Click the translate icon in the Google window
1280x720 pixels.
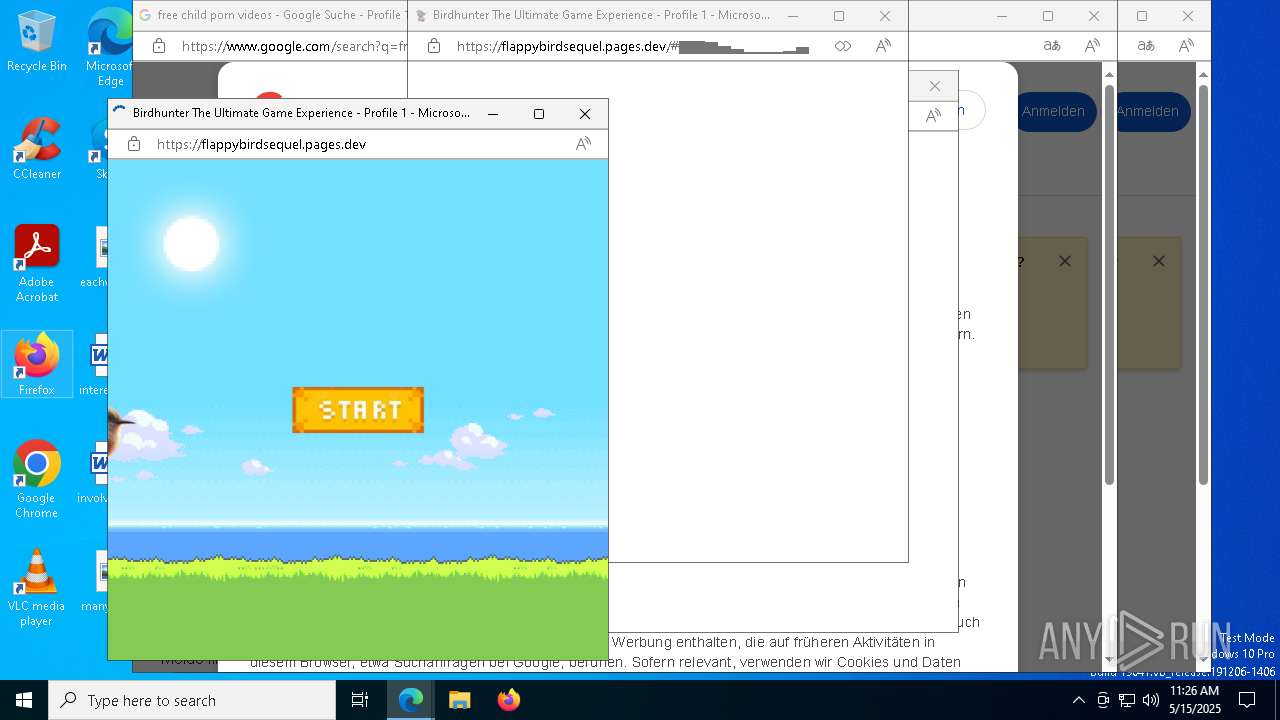[1052, 46]
